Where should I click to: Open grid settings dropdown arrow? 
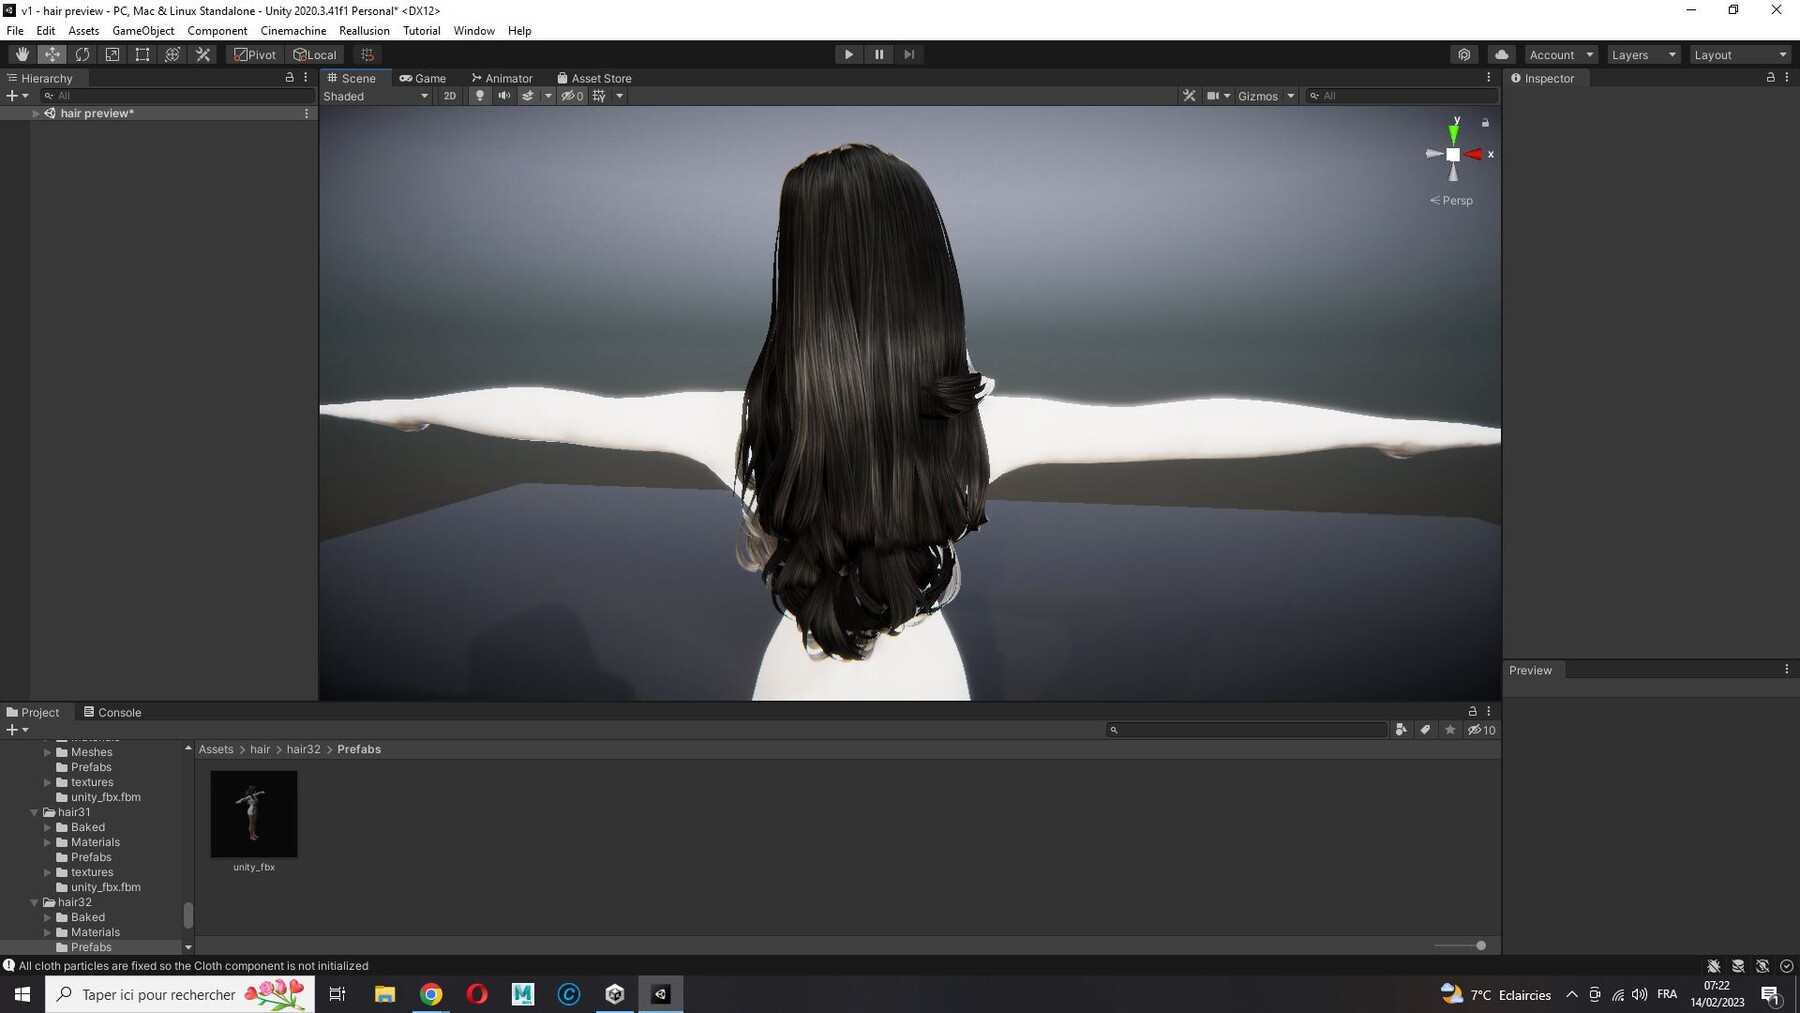[620, 96]
